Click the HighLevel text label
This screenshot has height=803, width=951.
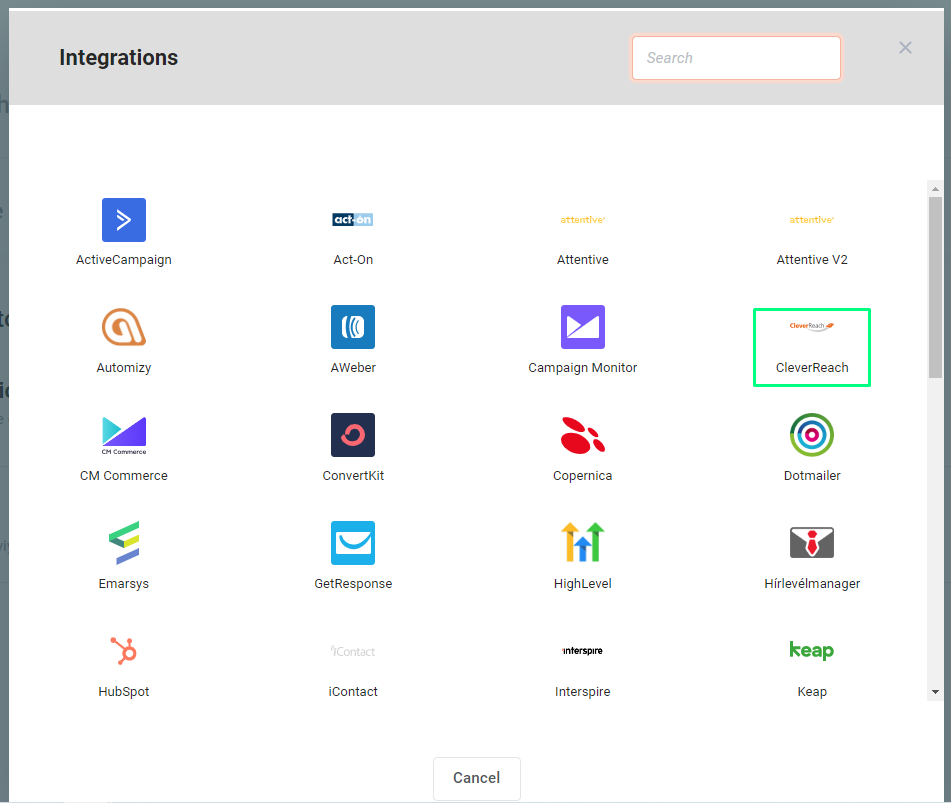point(582,583)
